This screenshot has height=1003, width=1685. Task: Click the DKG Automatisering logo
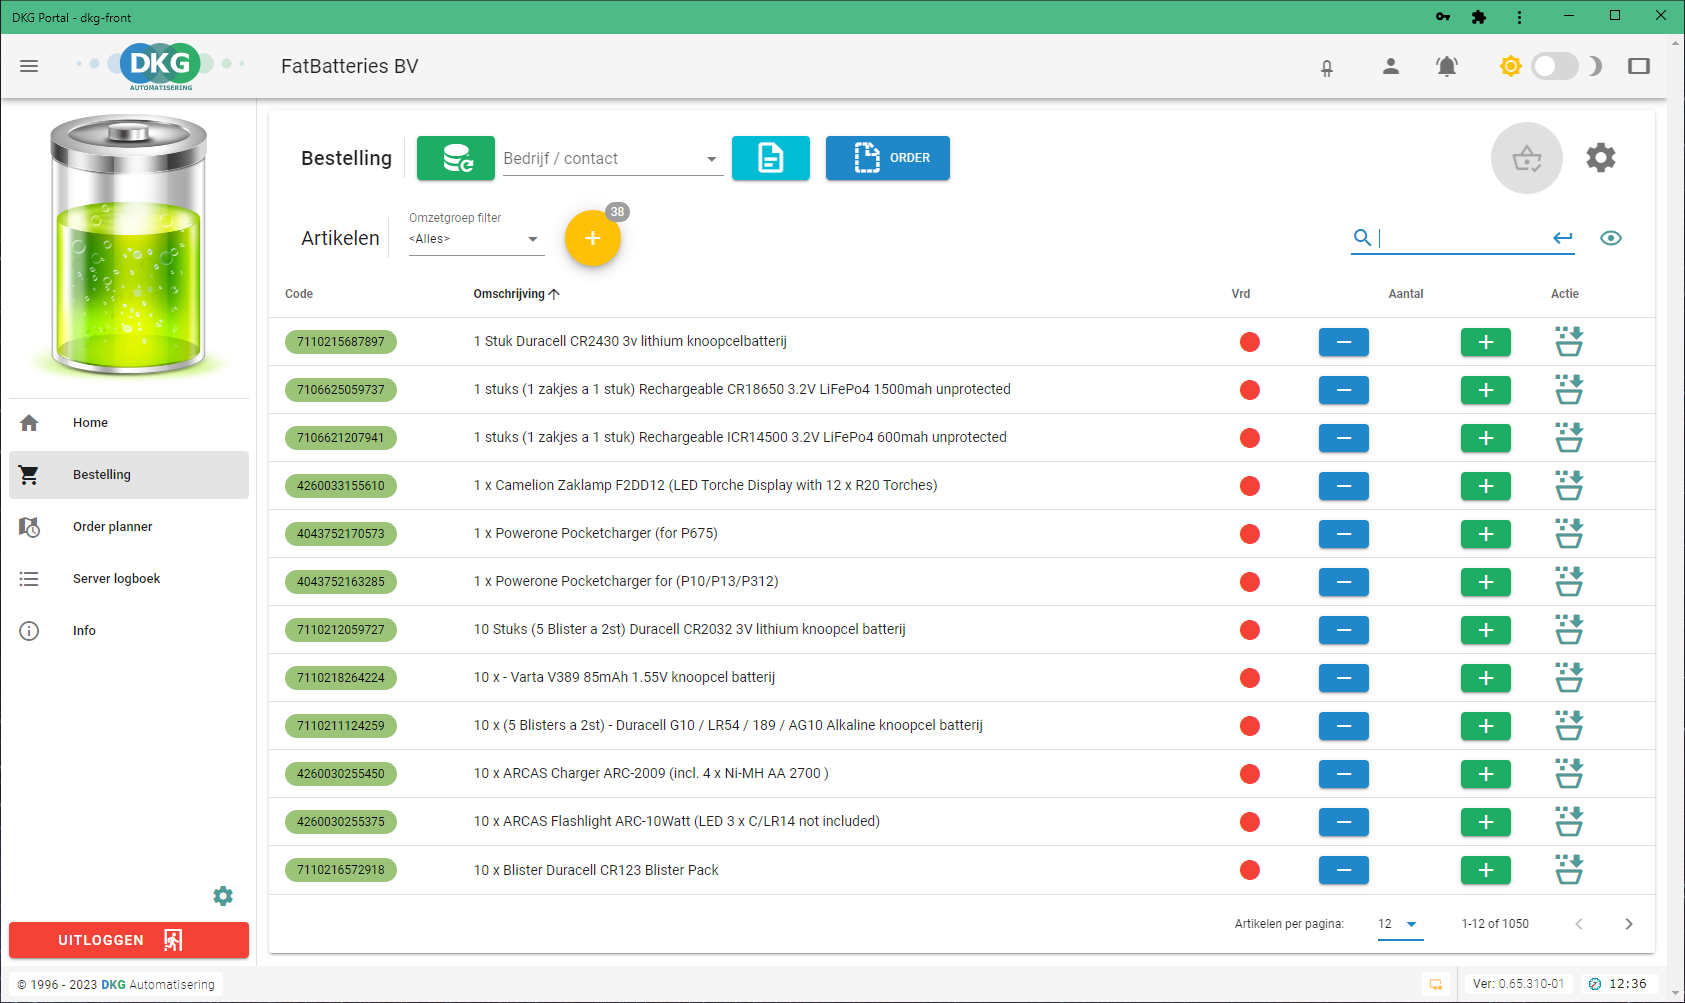(x=161, y=66)
